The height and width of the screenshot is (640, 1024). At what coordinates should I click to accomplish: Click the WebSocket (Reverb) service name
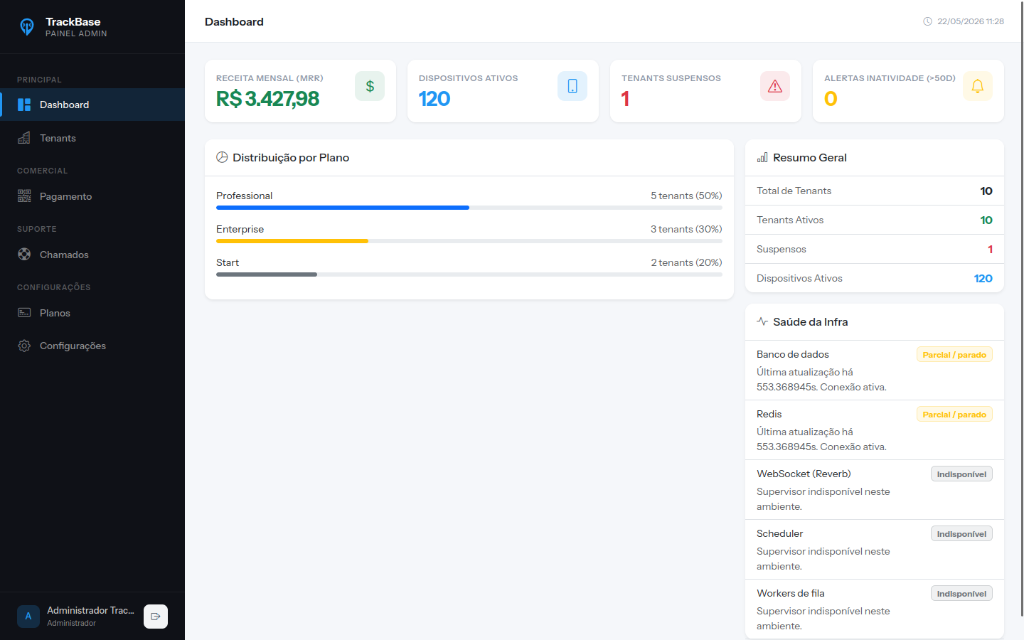pyautogui.click(x=803, y=473)
